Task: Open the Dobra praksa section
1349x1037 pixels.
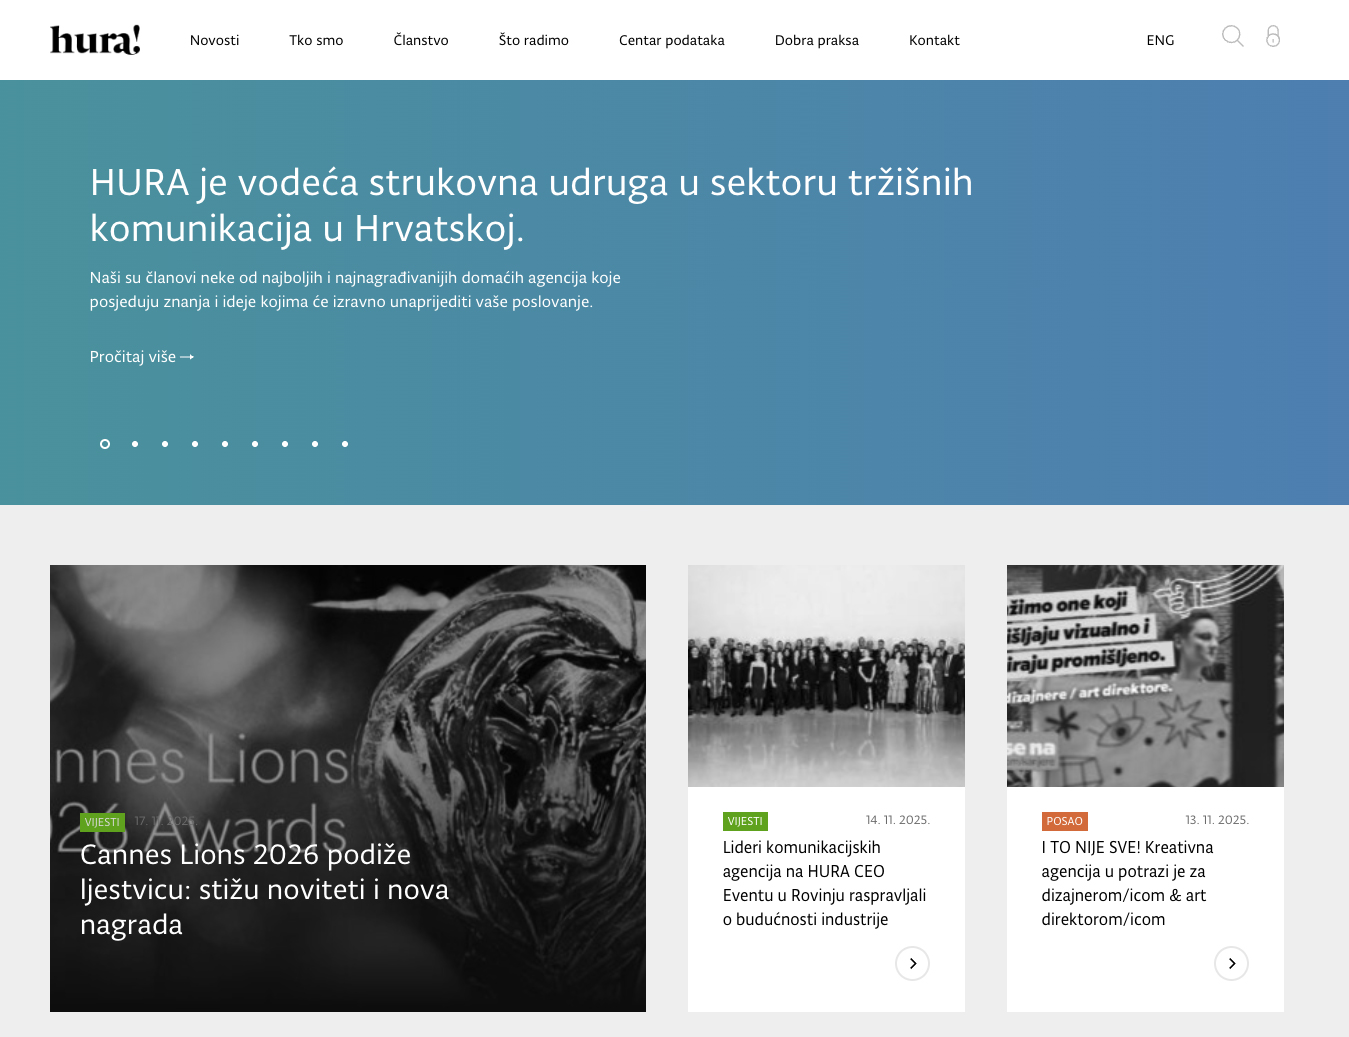Action: click(x=816, y=40)
